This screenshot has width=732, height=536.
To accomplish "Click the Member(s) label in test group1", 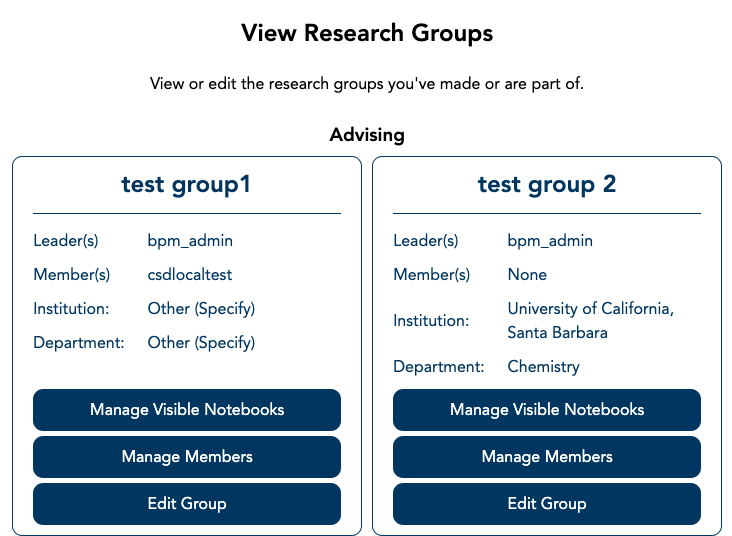I will click(66, 275).
